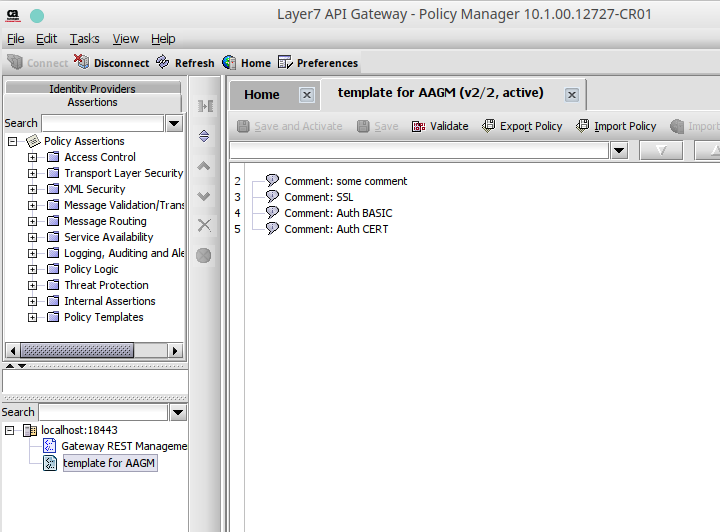Screen dimensions: 720x532
Task: Open the Tasks menu
Action: (x=84, y=38)
